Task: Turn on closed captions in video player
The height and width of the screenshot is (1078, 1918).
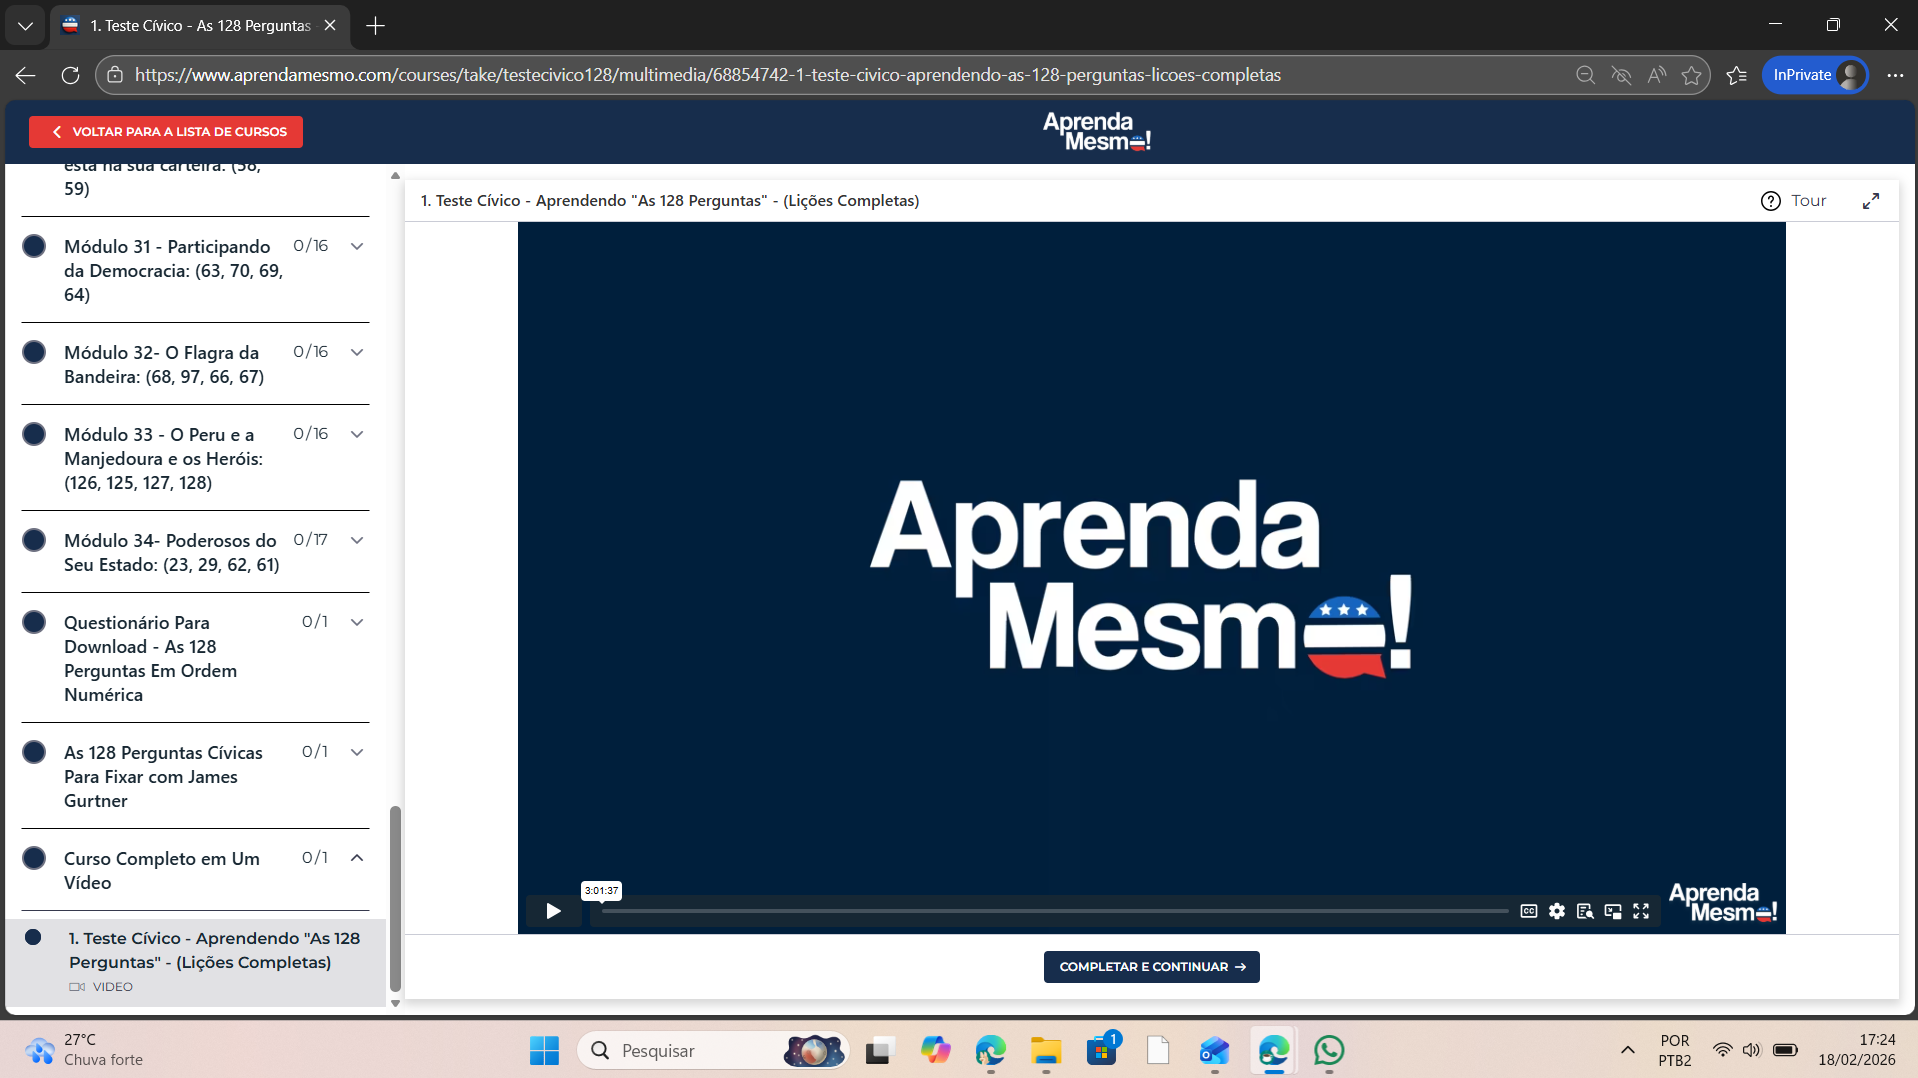Action: 1528,911
